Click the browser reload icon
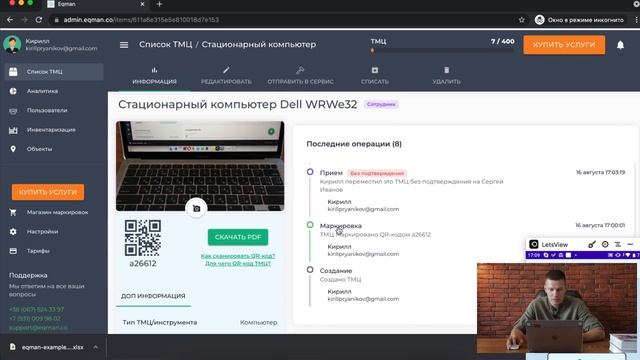This screenshot has width=640, height=360. 39,20
